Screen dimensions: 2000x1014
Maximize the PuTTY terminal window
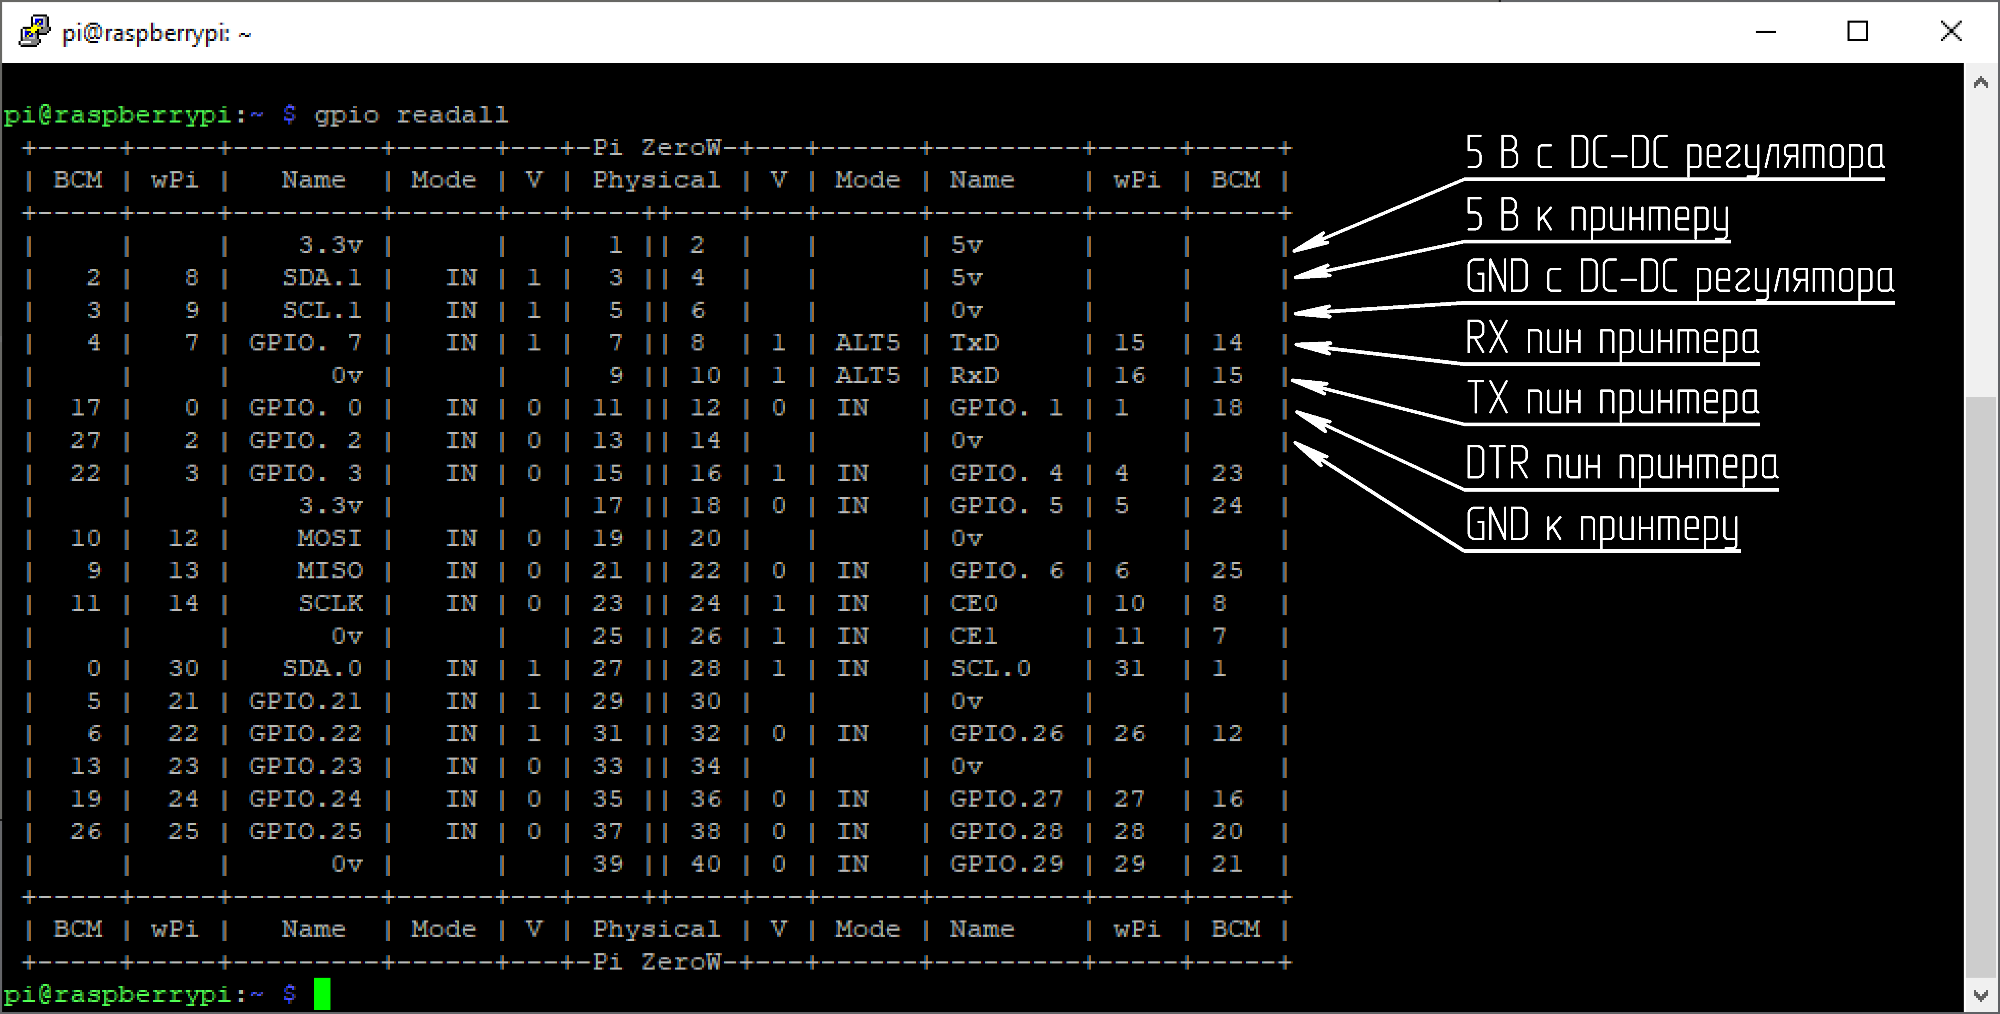(1857, 32)
